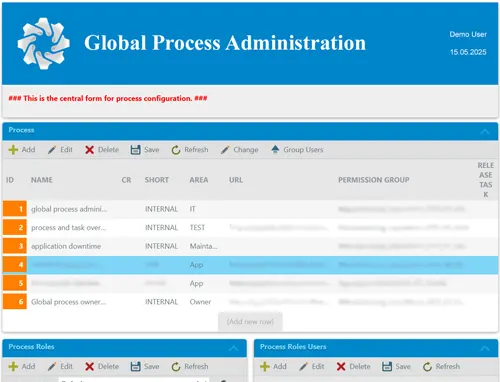This screenshot has width=500, height=382.
Task: Sort by the PERMISSION GROUP column header
Action: click(374, 180)
